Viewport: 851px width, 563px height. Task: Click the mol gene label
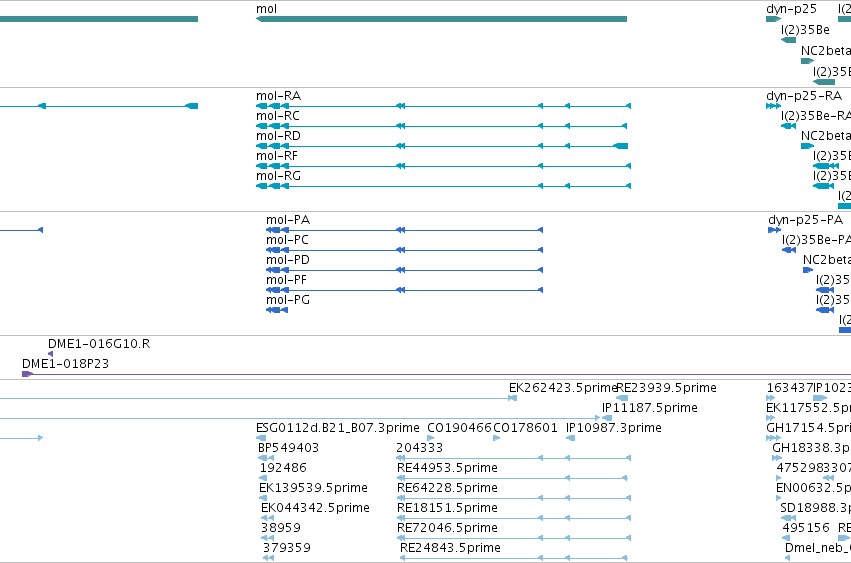point(266,9)
